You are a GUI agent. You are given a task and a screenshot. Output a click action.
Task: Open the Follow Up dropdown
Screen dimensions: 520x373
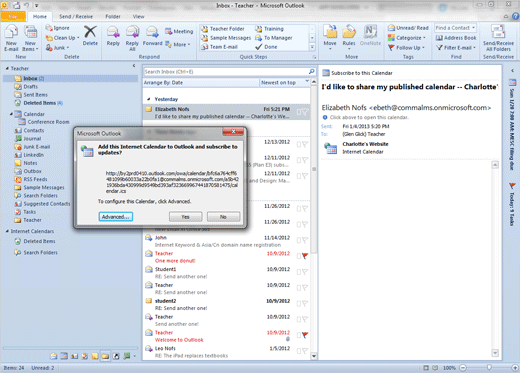point(407,48)
